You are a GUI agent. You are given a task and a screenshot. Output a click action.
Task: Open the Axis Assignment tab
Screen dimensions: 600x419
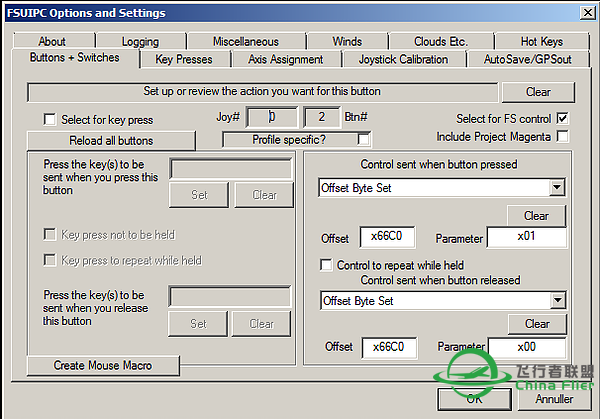(x=285, y=59)
